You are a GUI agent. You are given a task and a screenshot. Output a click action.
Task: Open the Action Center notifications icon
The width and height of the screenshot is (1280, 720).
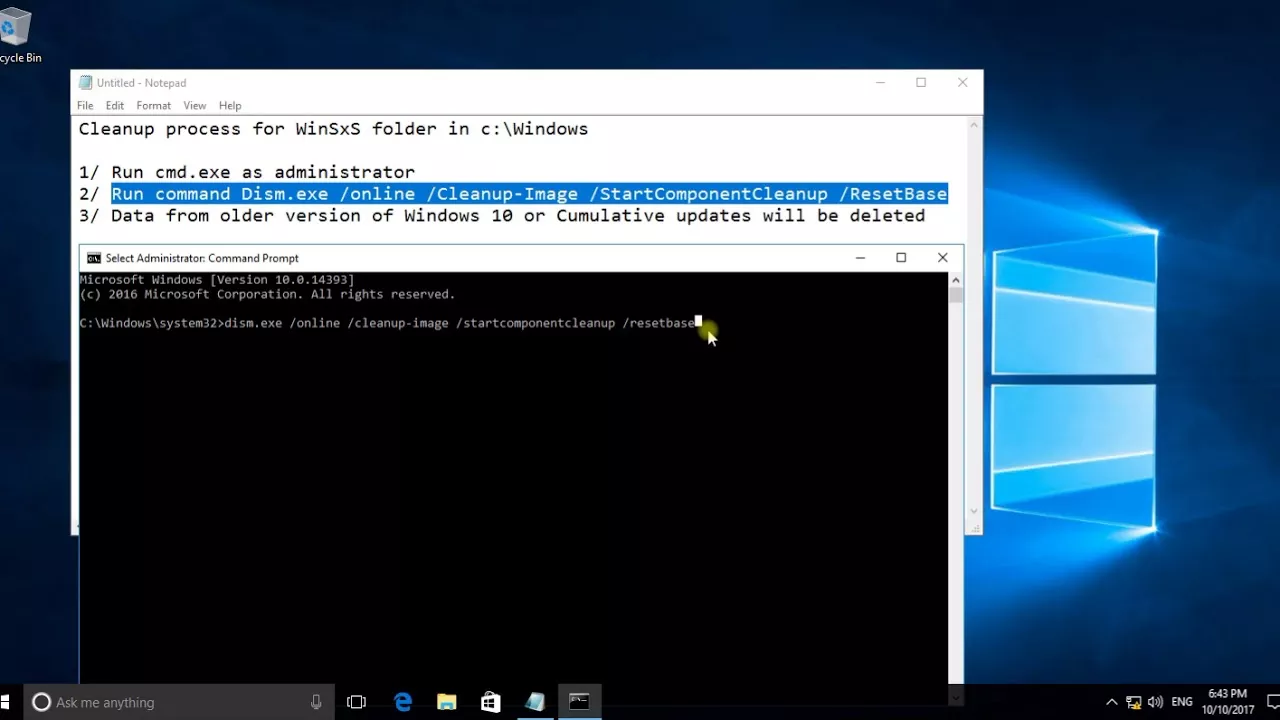(x=1273, y=702)
